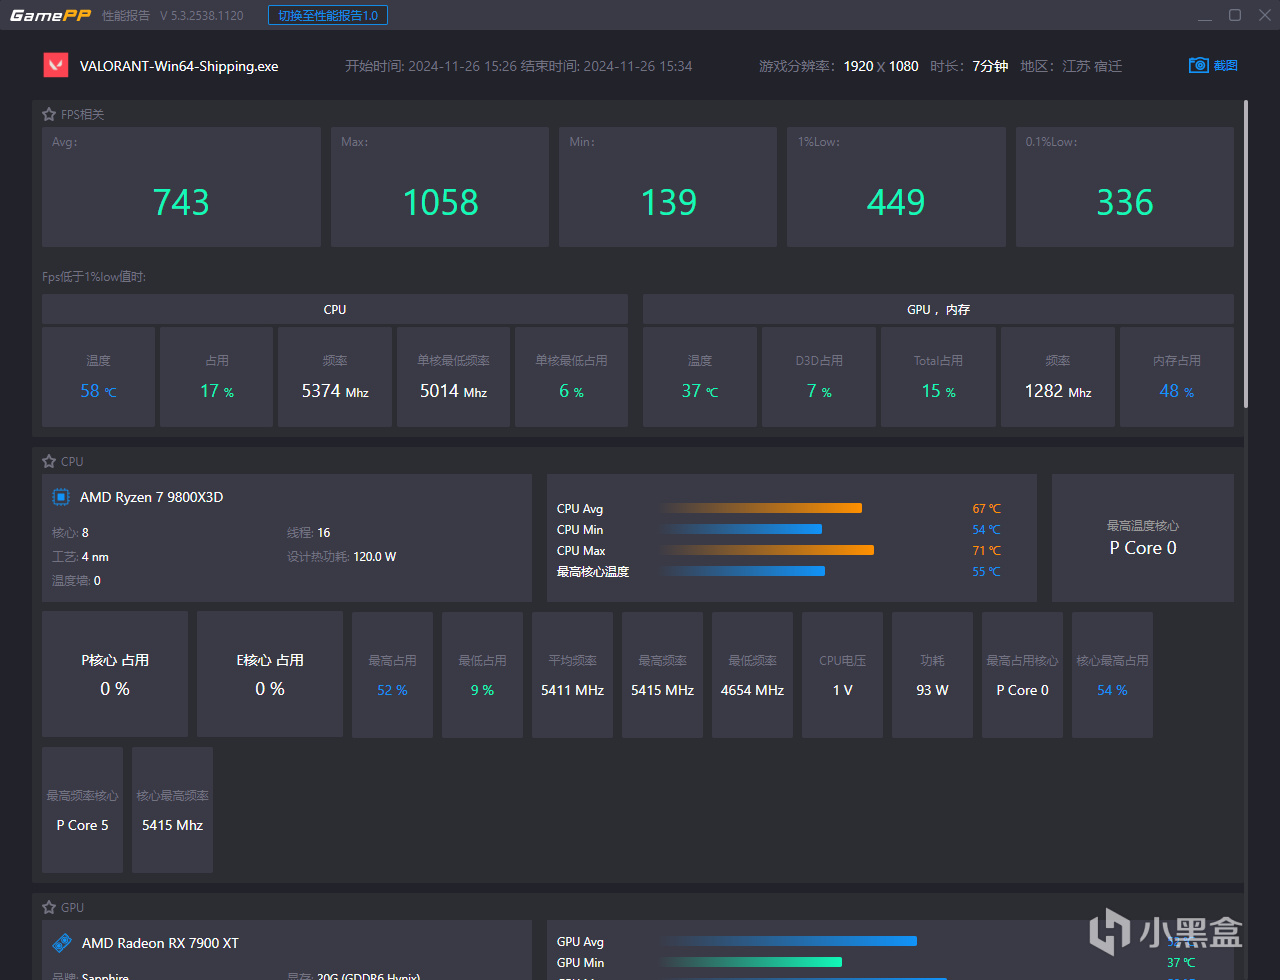This screenshot has height=980, width=1280.
Task: Click the 最高温度核心 card showing P Core 0
Action: pyautogui.click(x=1143, y=538)
